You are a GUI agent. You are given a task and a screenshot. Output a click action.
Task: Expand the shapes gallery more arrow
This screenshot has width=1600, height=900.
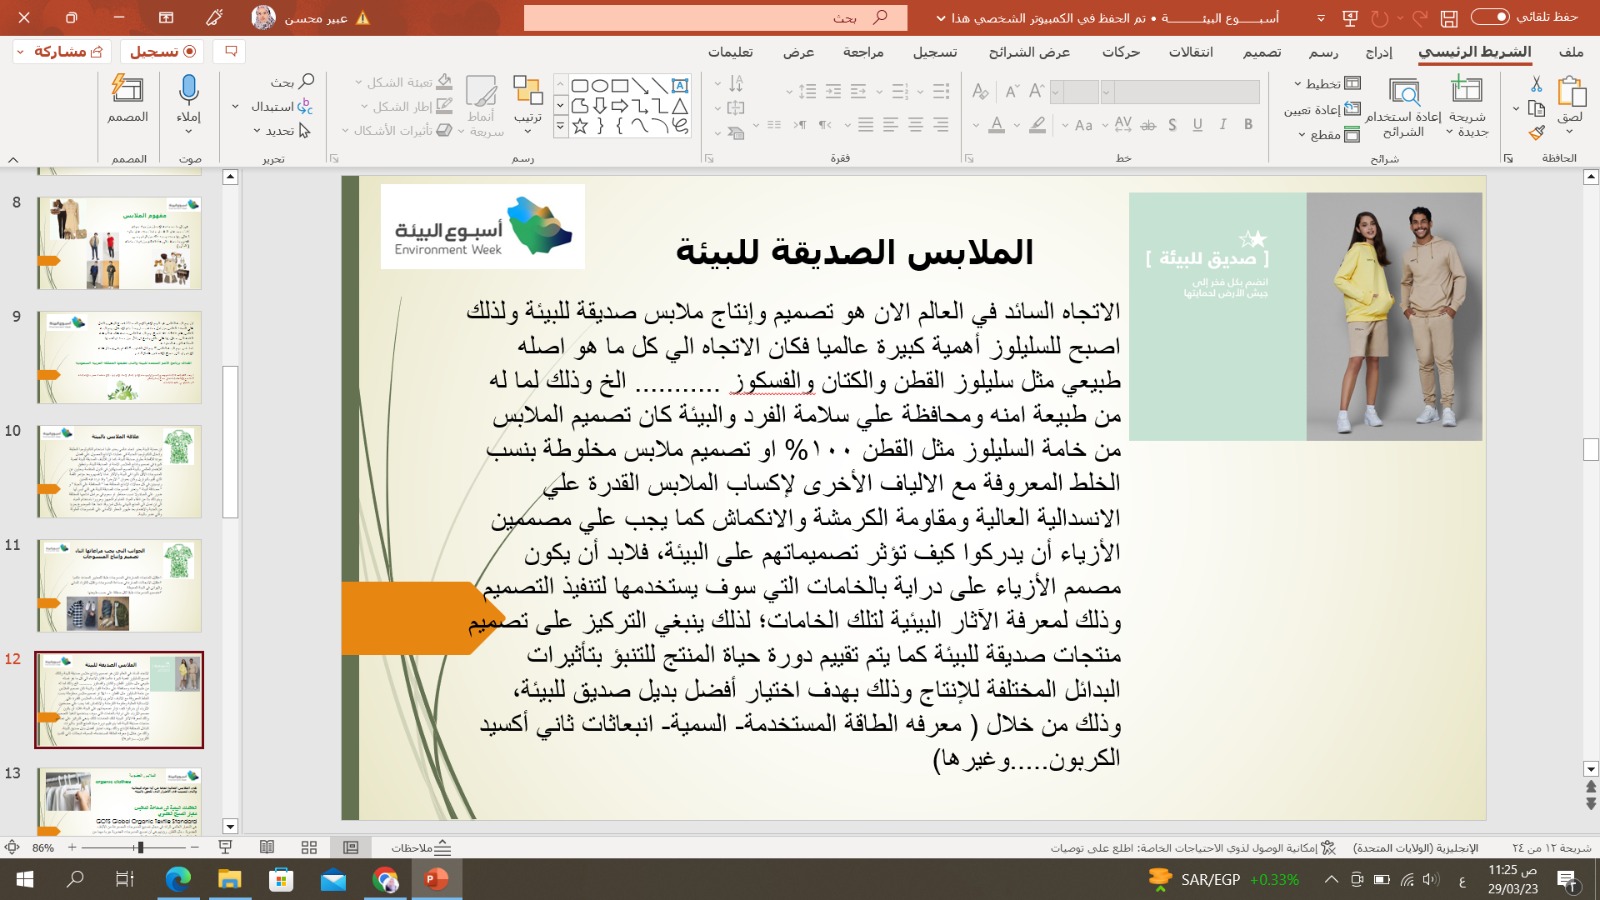[x=560, y=127]
